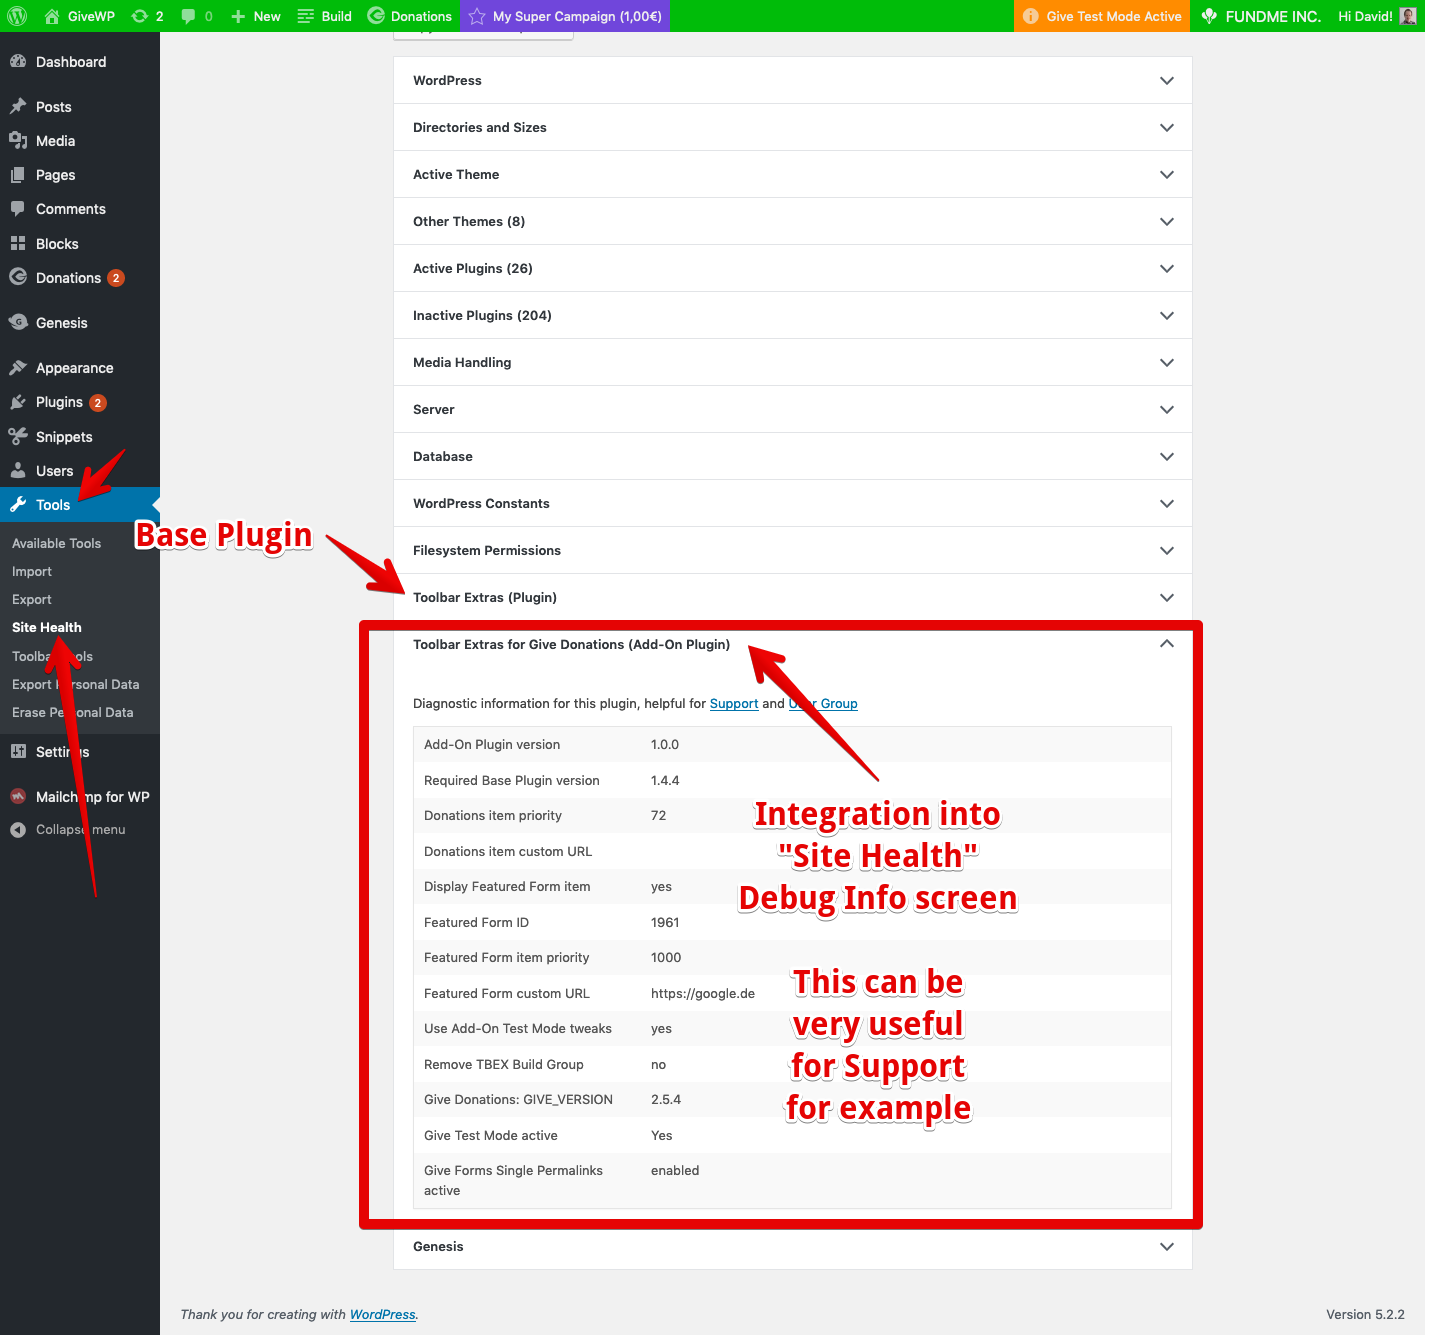Click the FUNDME INC. leaf icon
Image resolution: width=1437 pixels, height=1335 pixels.
[1209, 16]
